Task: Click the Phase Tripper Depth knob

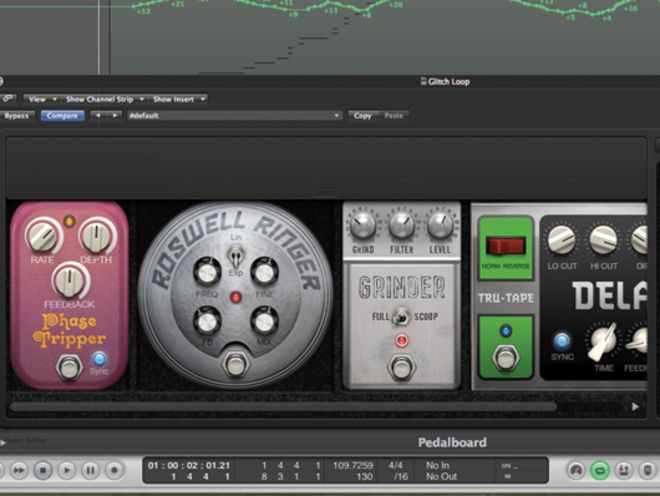Action: (x=96, y=237)
